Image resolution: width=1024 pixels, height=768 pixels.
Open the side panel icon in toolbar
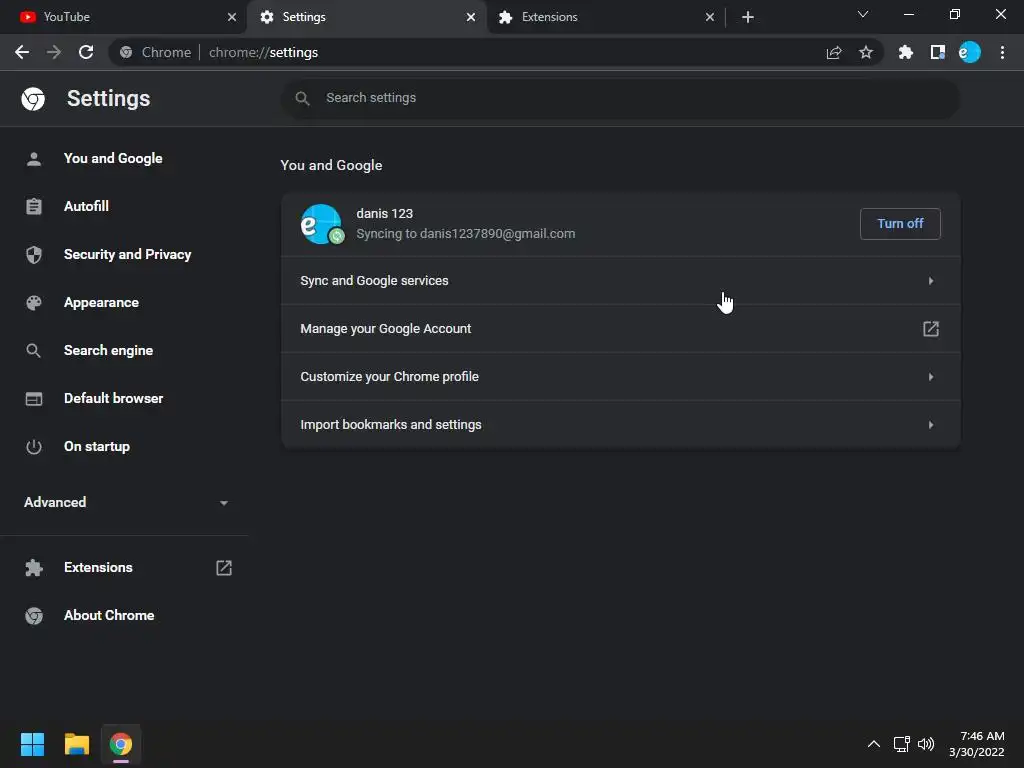[x=938, y=52]
